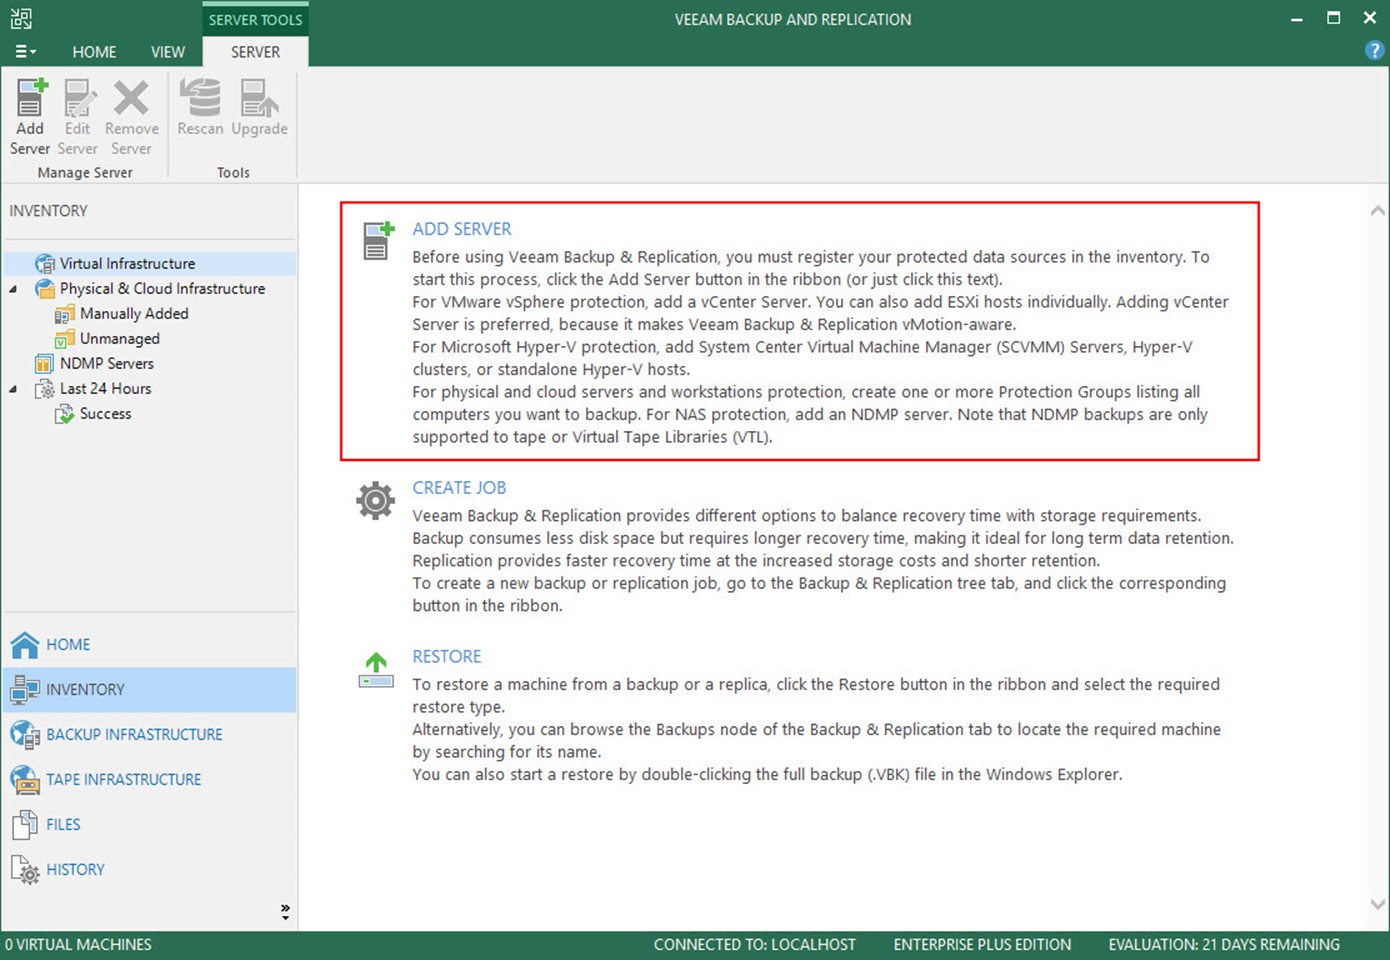Click the Unmanaged folder icon
Viewport: 1390px width, 960px height.
point(65,339)
